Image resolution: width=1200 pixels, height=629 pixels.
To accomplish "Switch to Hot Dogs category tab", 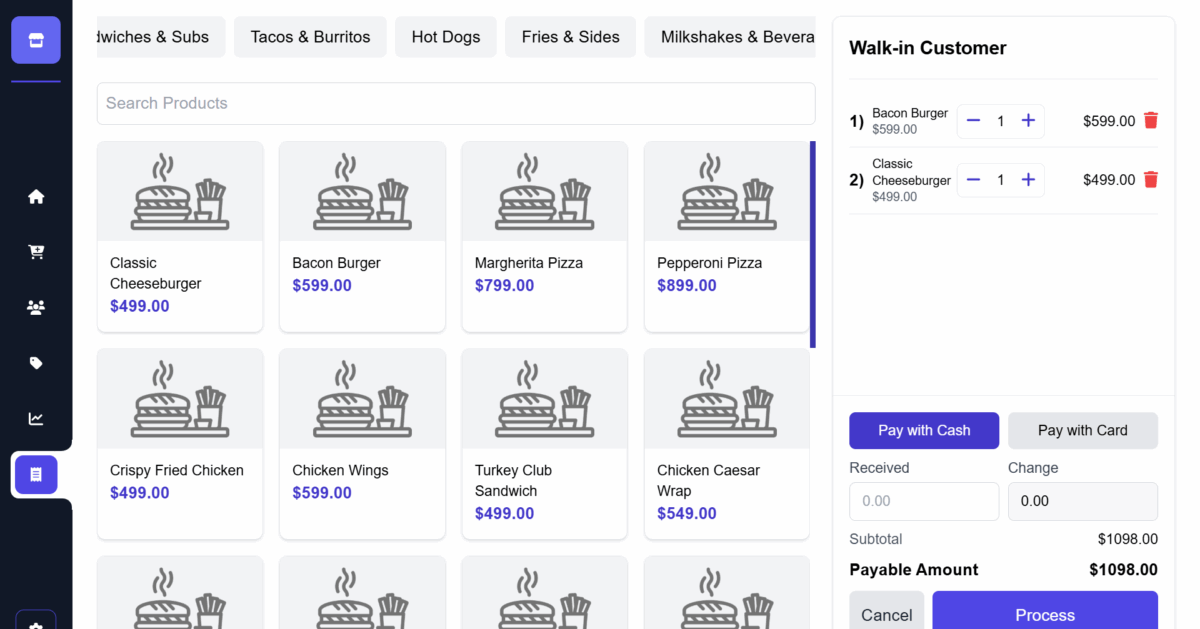I will 446,37.
